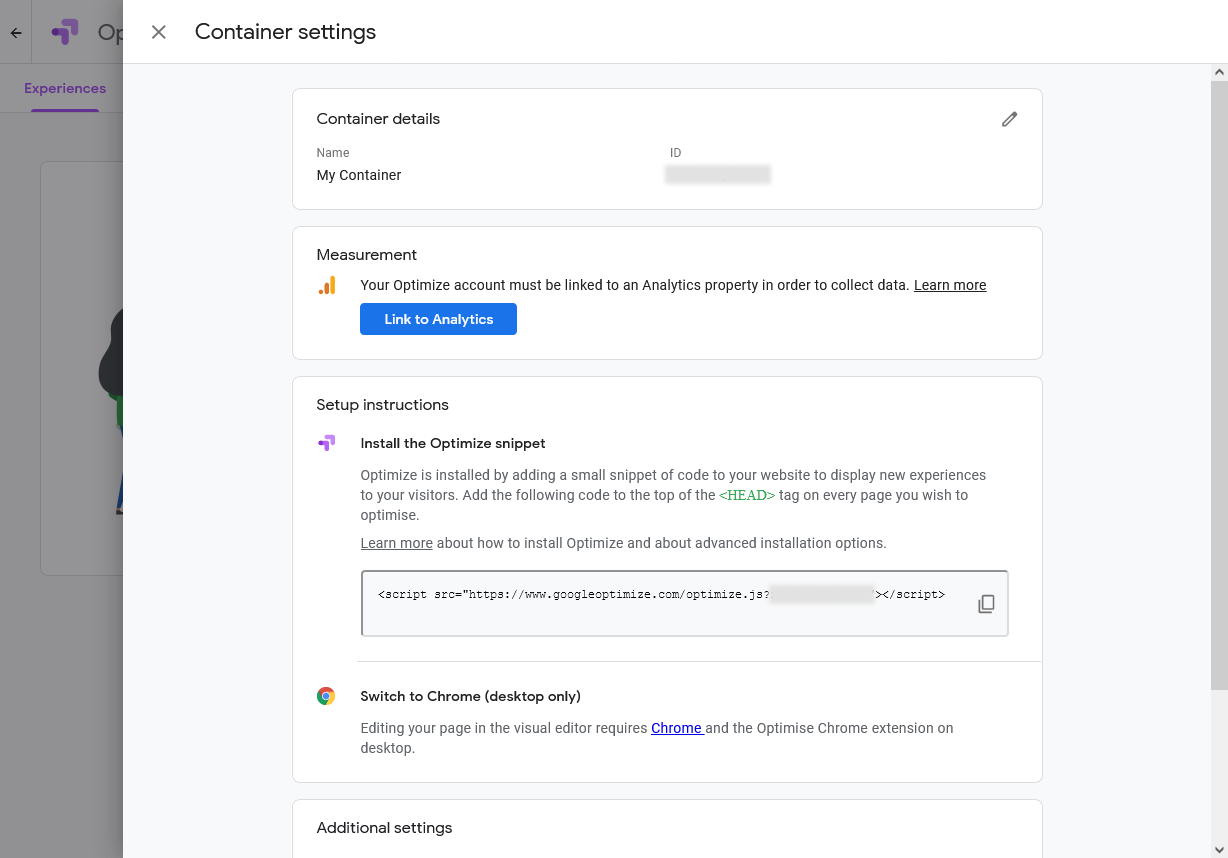Select the Optimize script snippet text
Screen dimensions: 1228x858
(661, 594)
